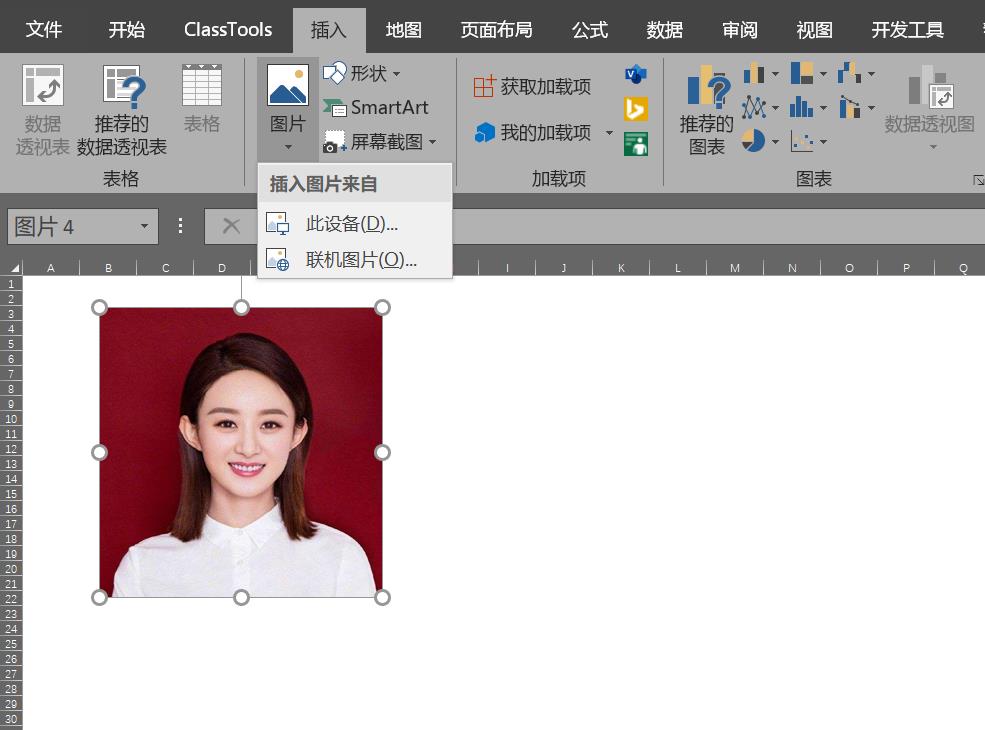Open the File (文件) tab
This screenshot has height=730, width=985.
pos(44,30)
